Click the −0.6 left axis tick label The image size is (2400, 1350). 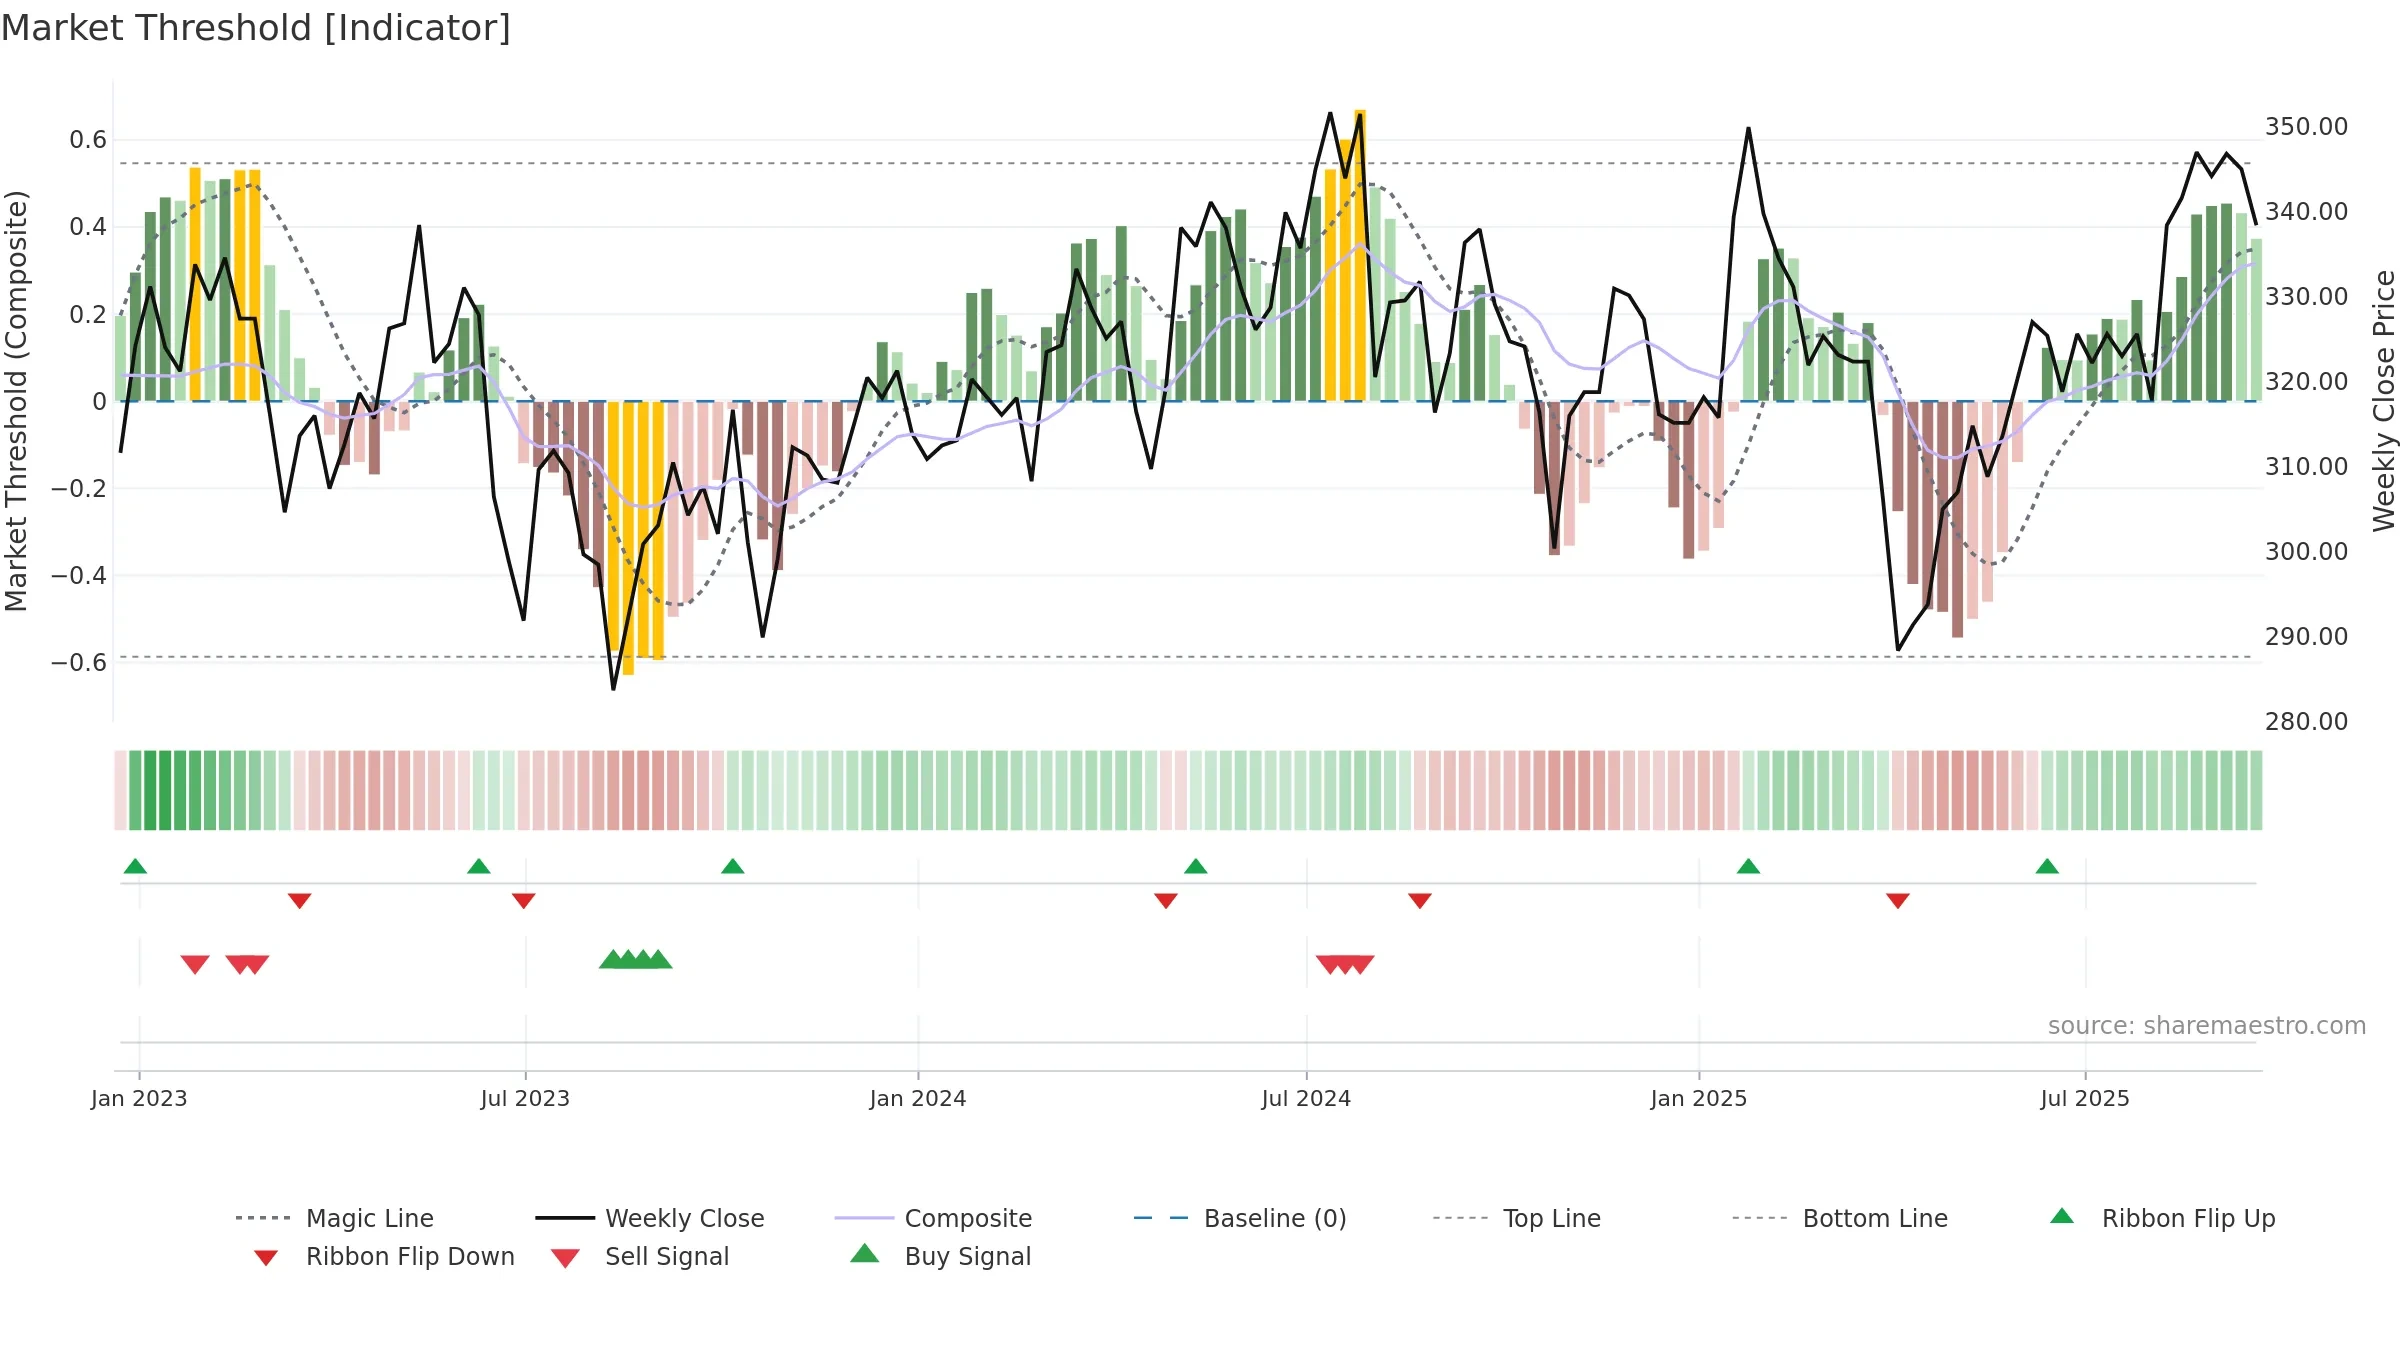pos(79,663)
